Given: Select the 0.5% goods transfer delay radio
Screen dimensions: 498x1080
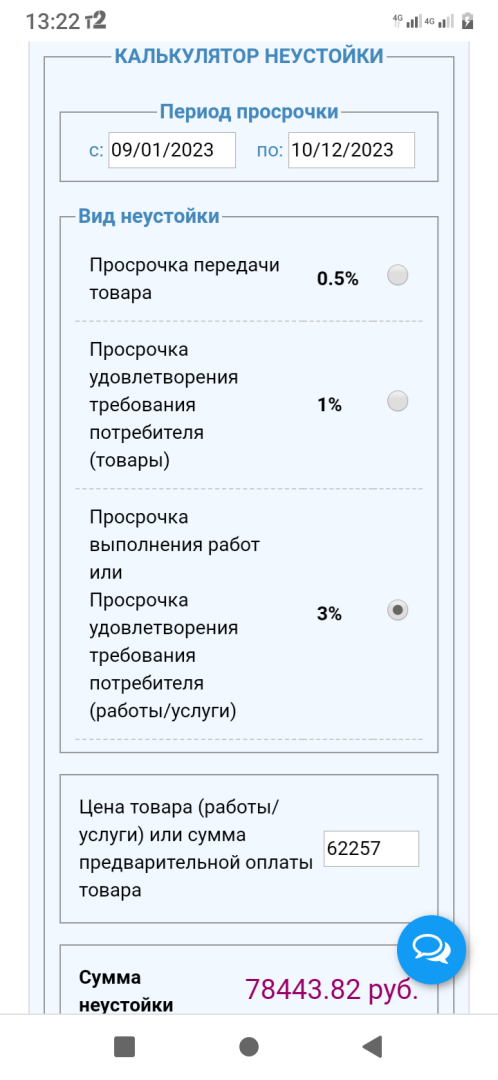Looking at the screenshot, I should 397,276.
